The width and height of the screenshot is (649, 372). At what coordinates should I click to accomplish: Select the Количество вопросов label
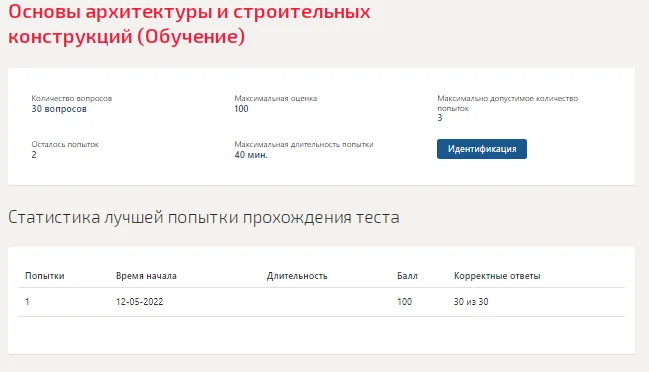tap(72, 98)
